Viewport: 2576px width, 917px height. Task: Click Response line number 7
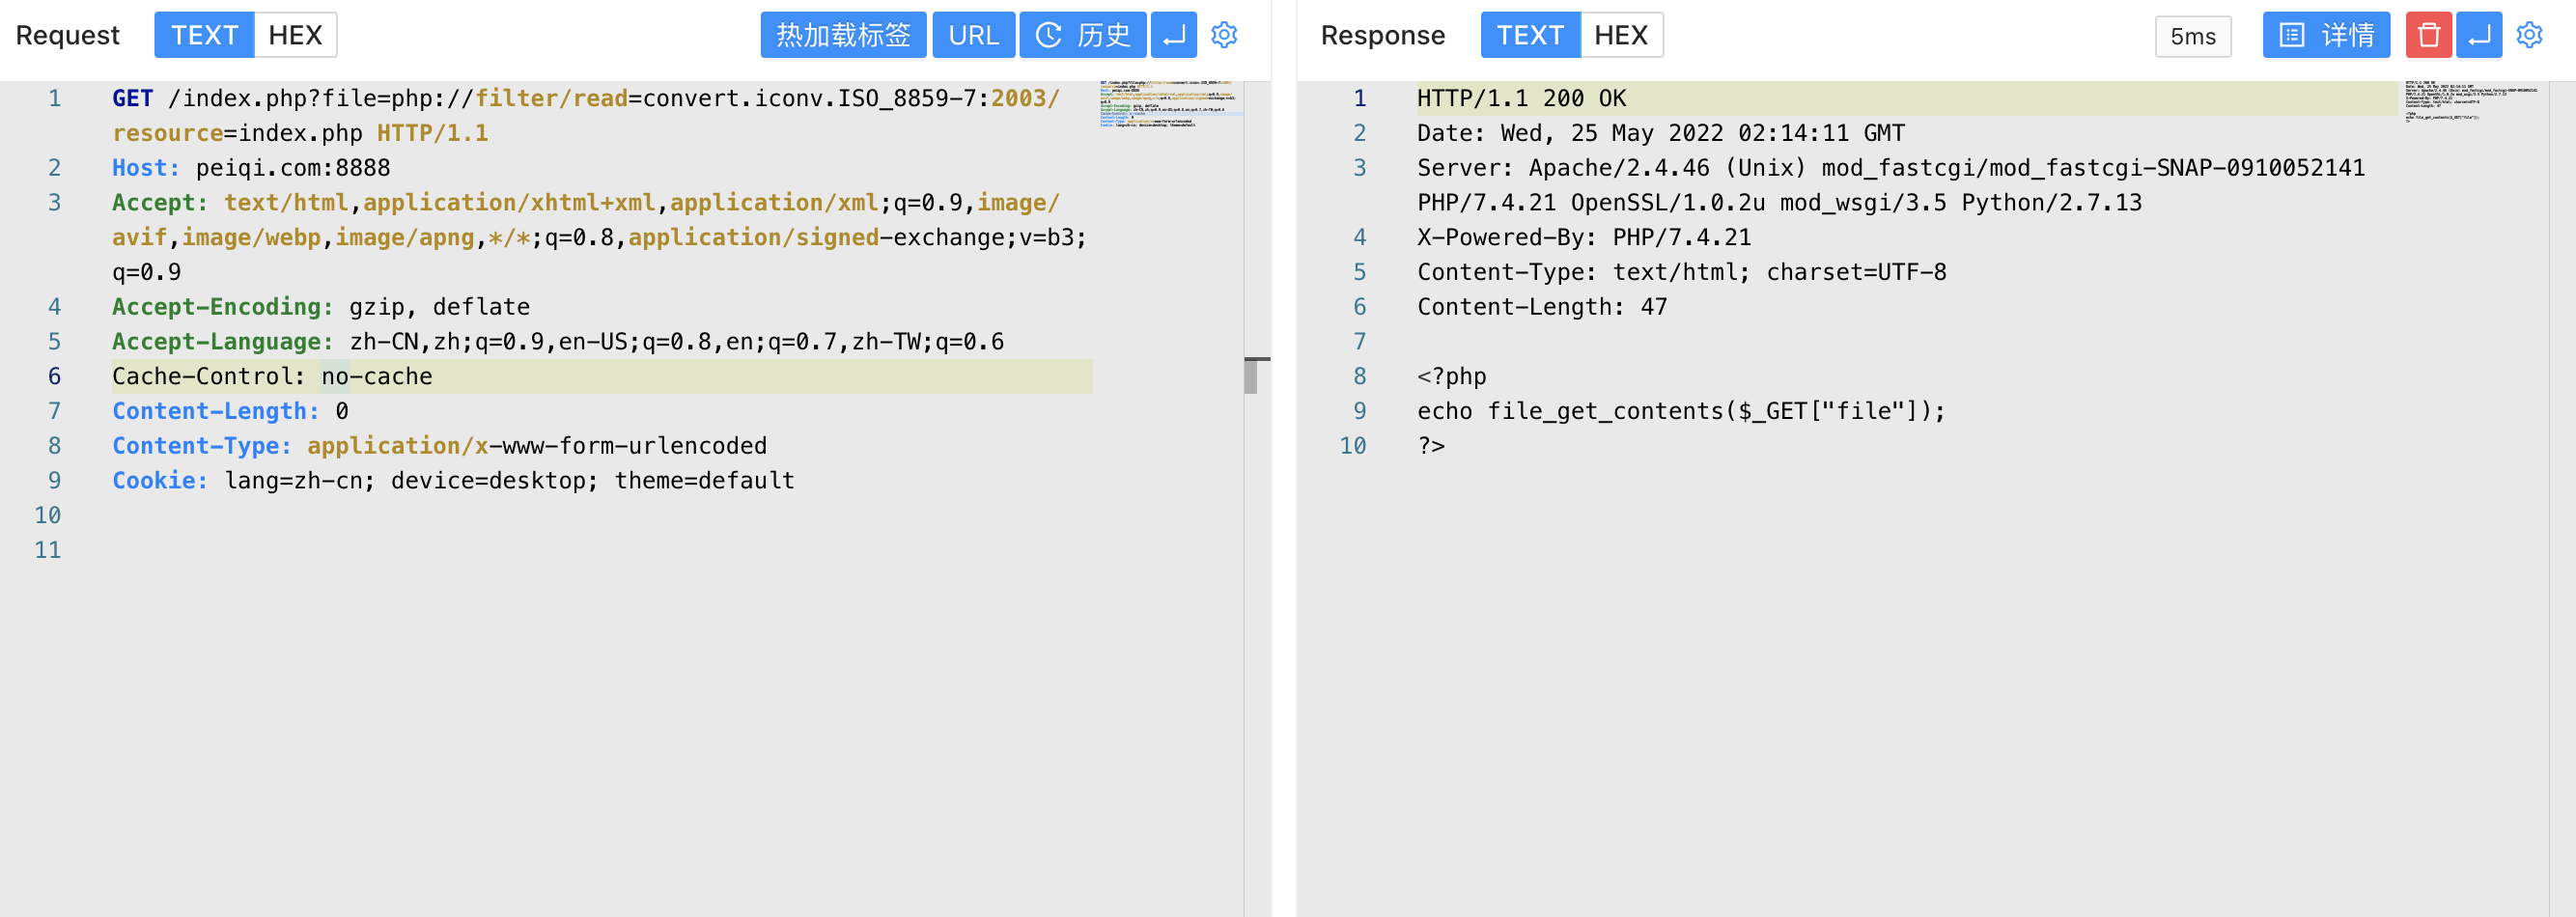(x=1359, y=341)
